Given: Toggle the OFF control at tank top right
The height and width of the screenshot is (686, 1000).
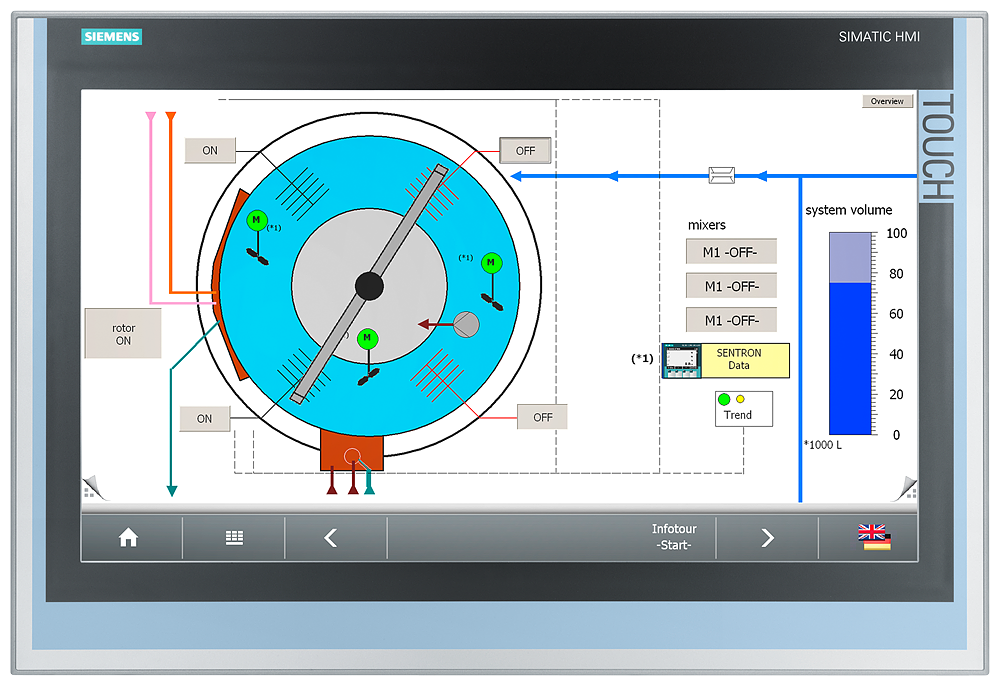Looking at the screenshot, I should coord(525,150).
